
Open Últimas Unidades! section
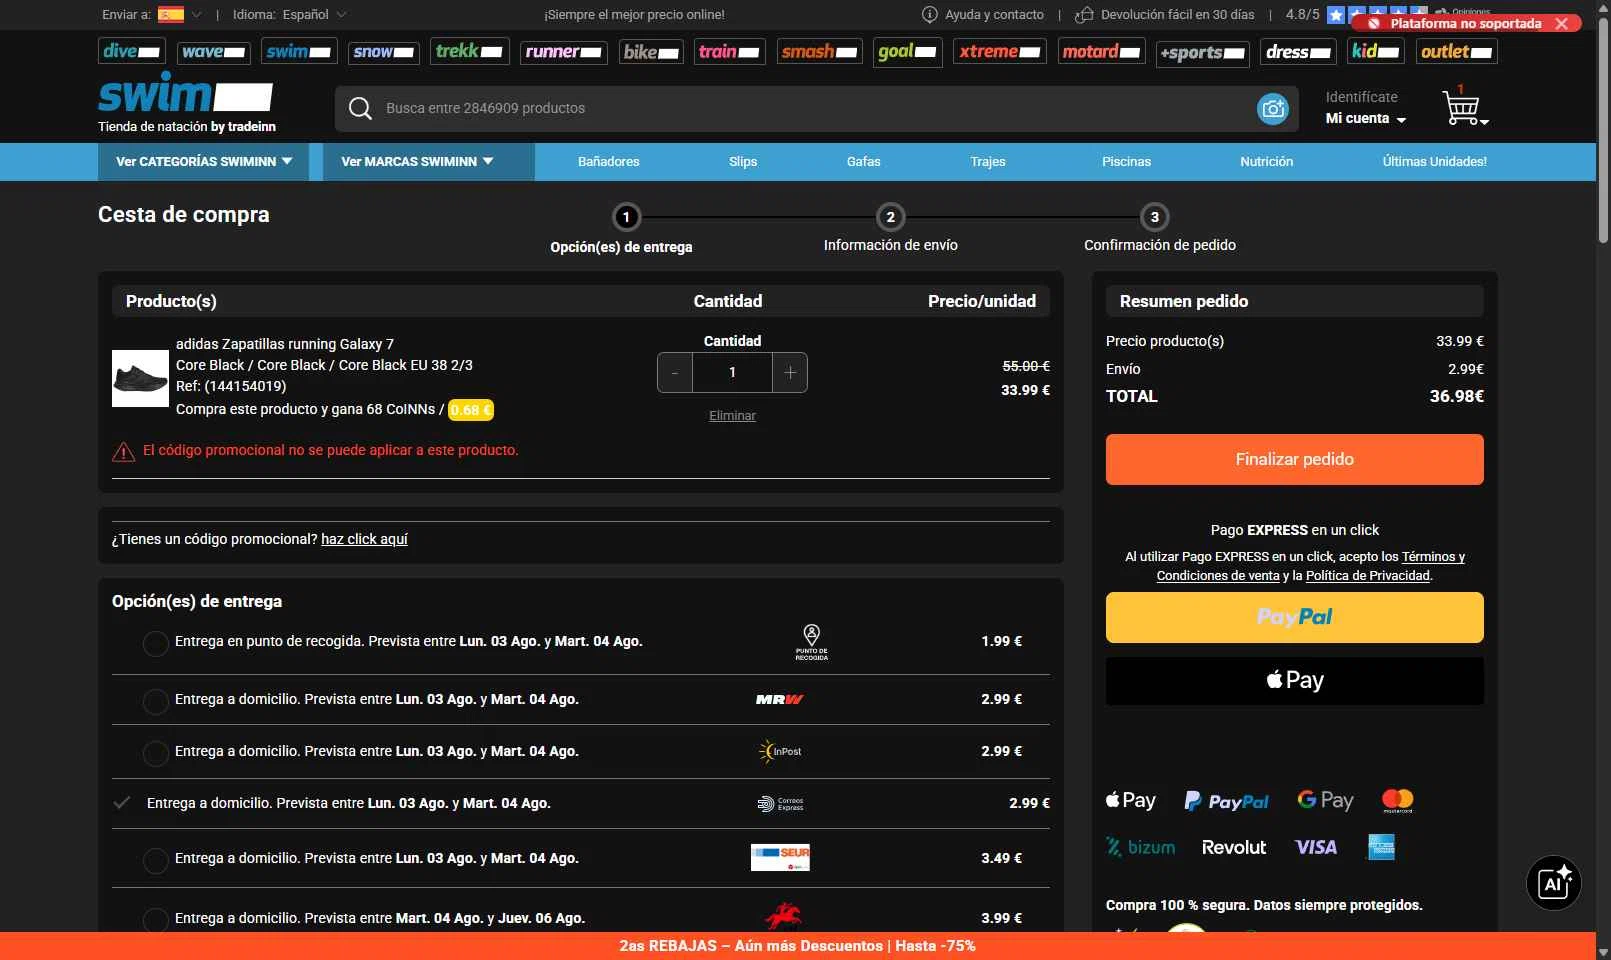tap(1434, 161)
